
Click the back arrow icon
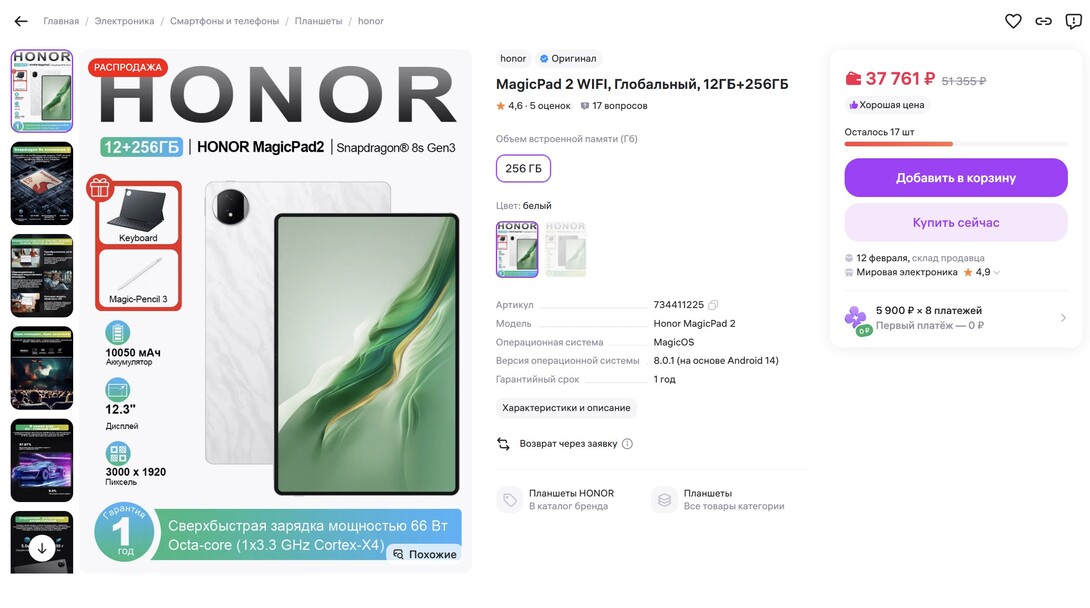coord(21,22)
